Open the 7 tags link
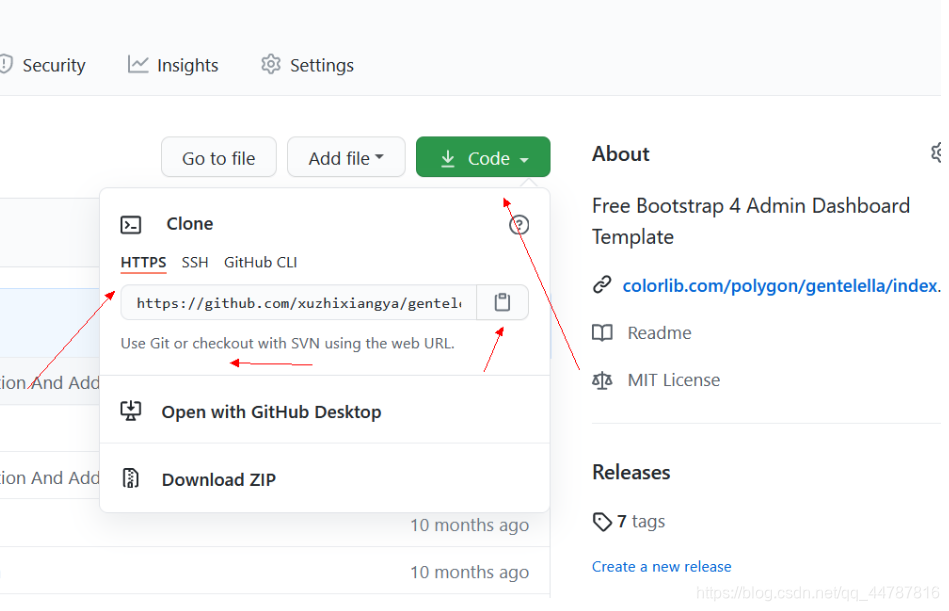The image size is (949, 611). (x=641, y=521)
